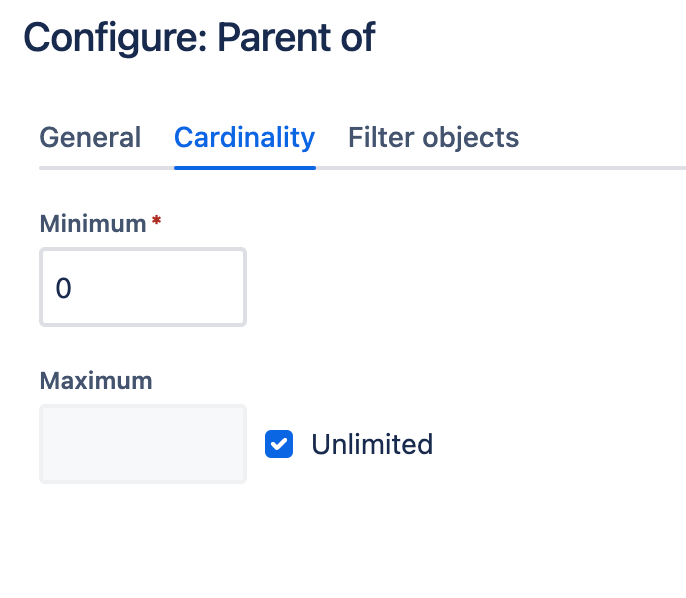Click the word "Configure" in the title
This screenshot has width=686, height=598.
113,38
